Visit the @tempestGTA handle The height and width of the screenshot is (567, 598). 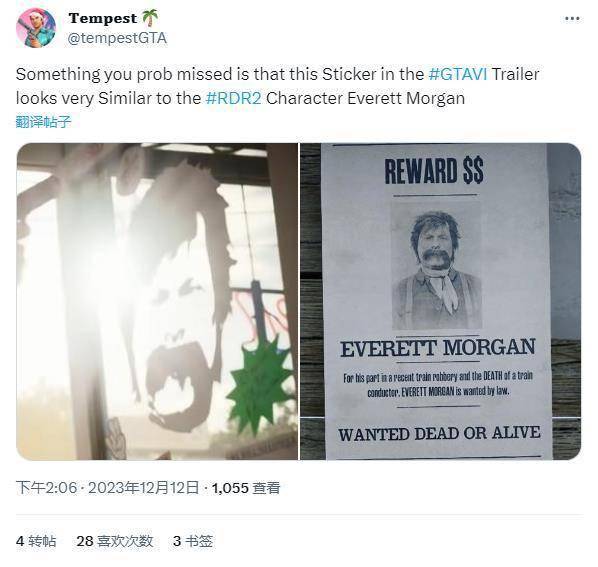pos(117,38)
